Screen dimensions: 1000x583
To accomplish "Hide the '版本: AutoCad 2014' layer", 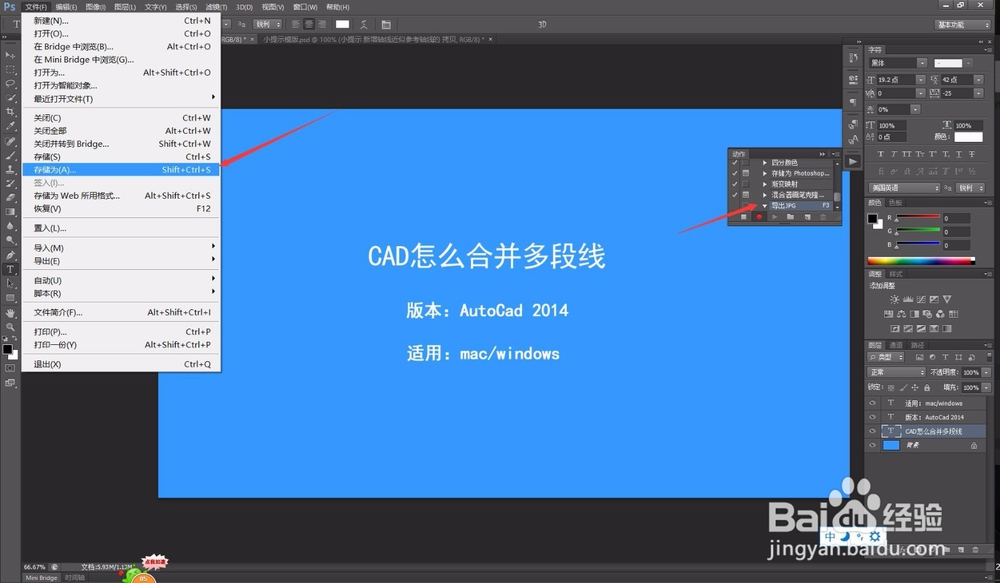I will [x=872, y=417].
